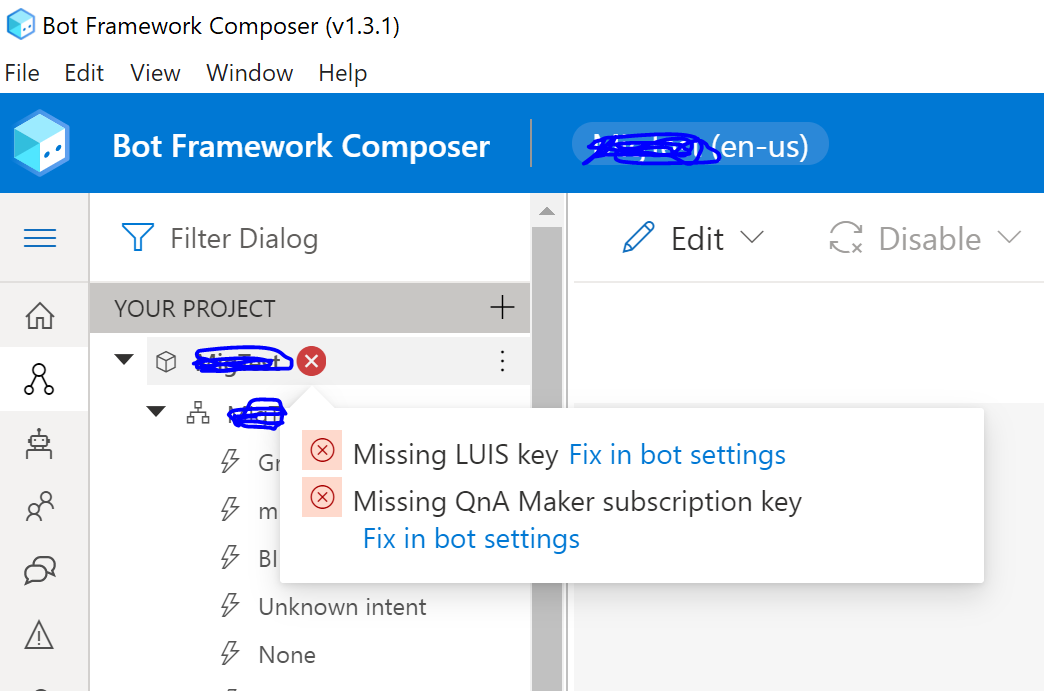Select the Design flow icon in sidebar
This screenshot has height=691, width=1044.
coord(39,379)
